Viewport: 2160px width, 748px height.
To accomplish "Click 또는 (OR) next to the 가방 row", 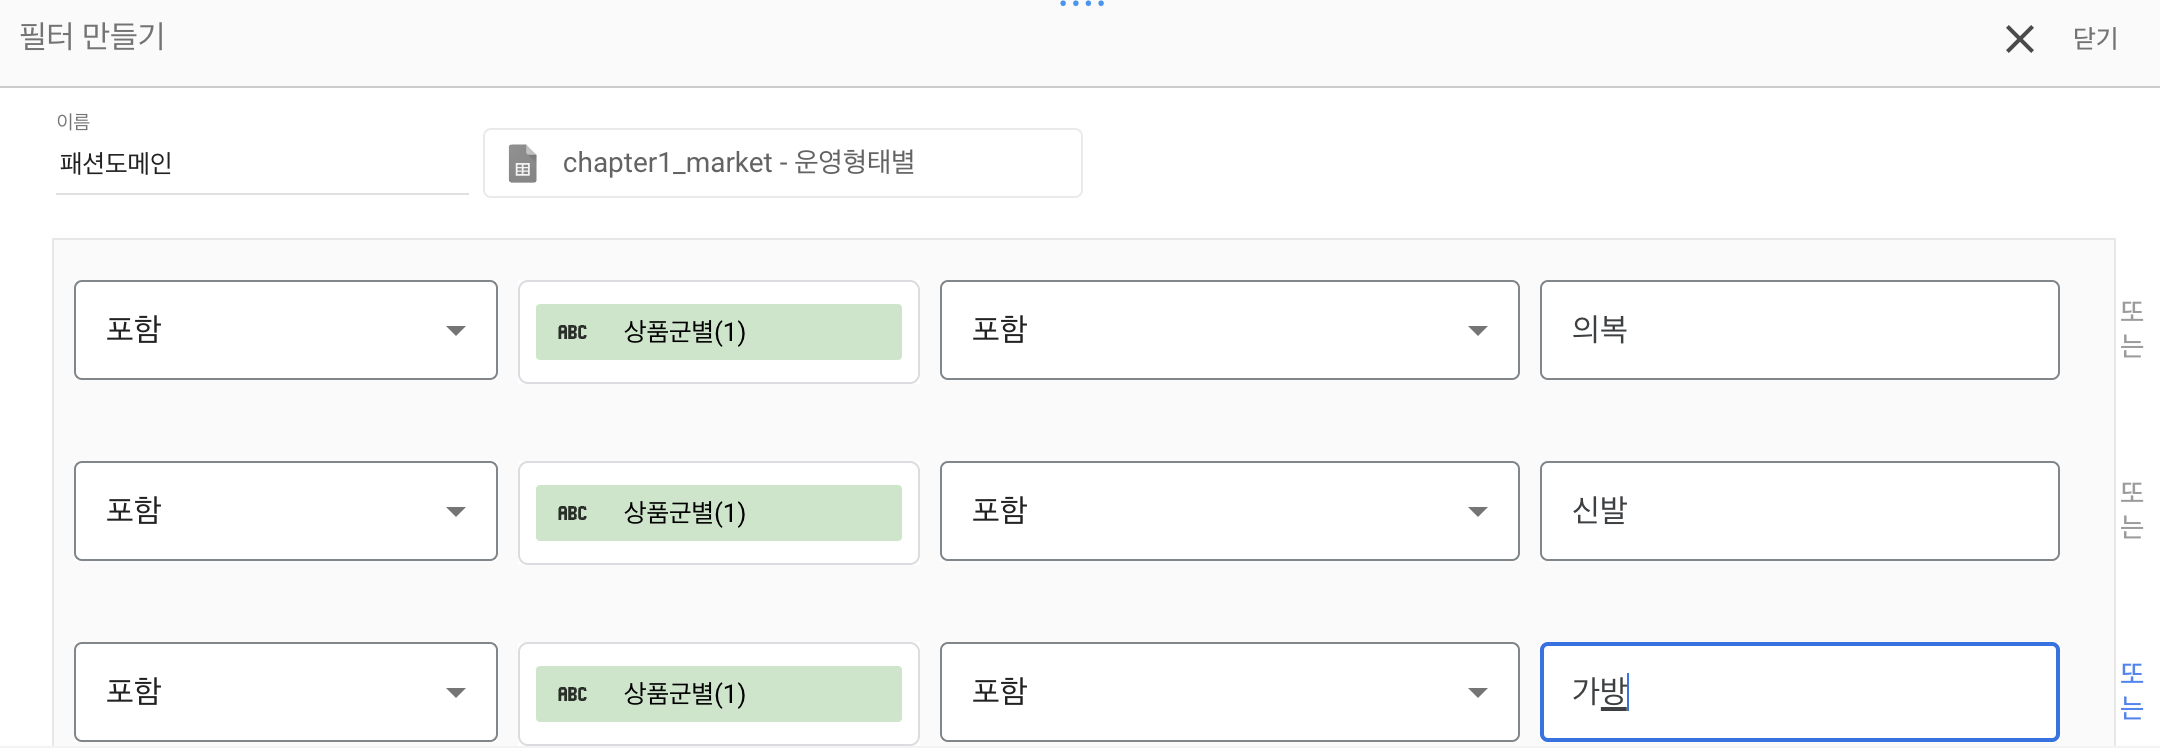I will 2132,691.
